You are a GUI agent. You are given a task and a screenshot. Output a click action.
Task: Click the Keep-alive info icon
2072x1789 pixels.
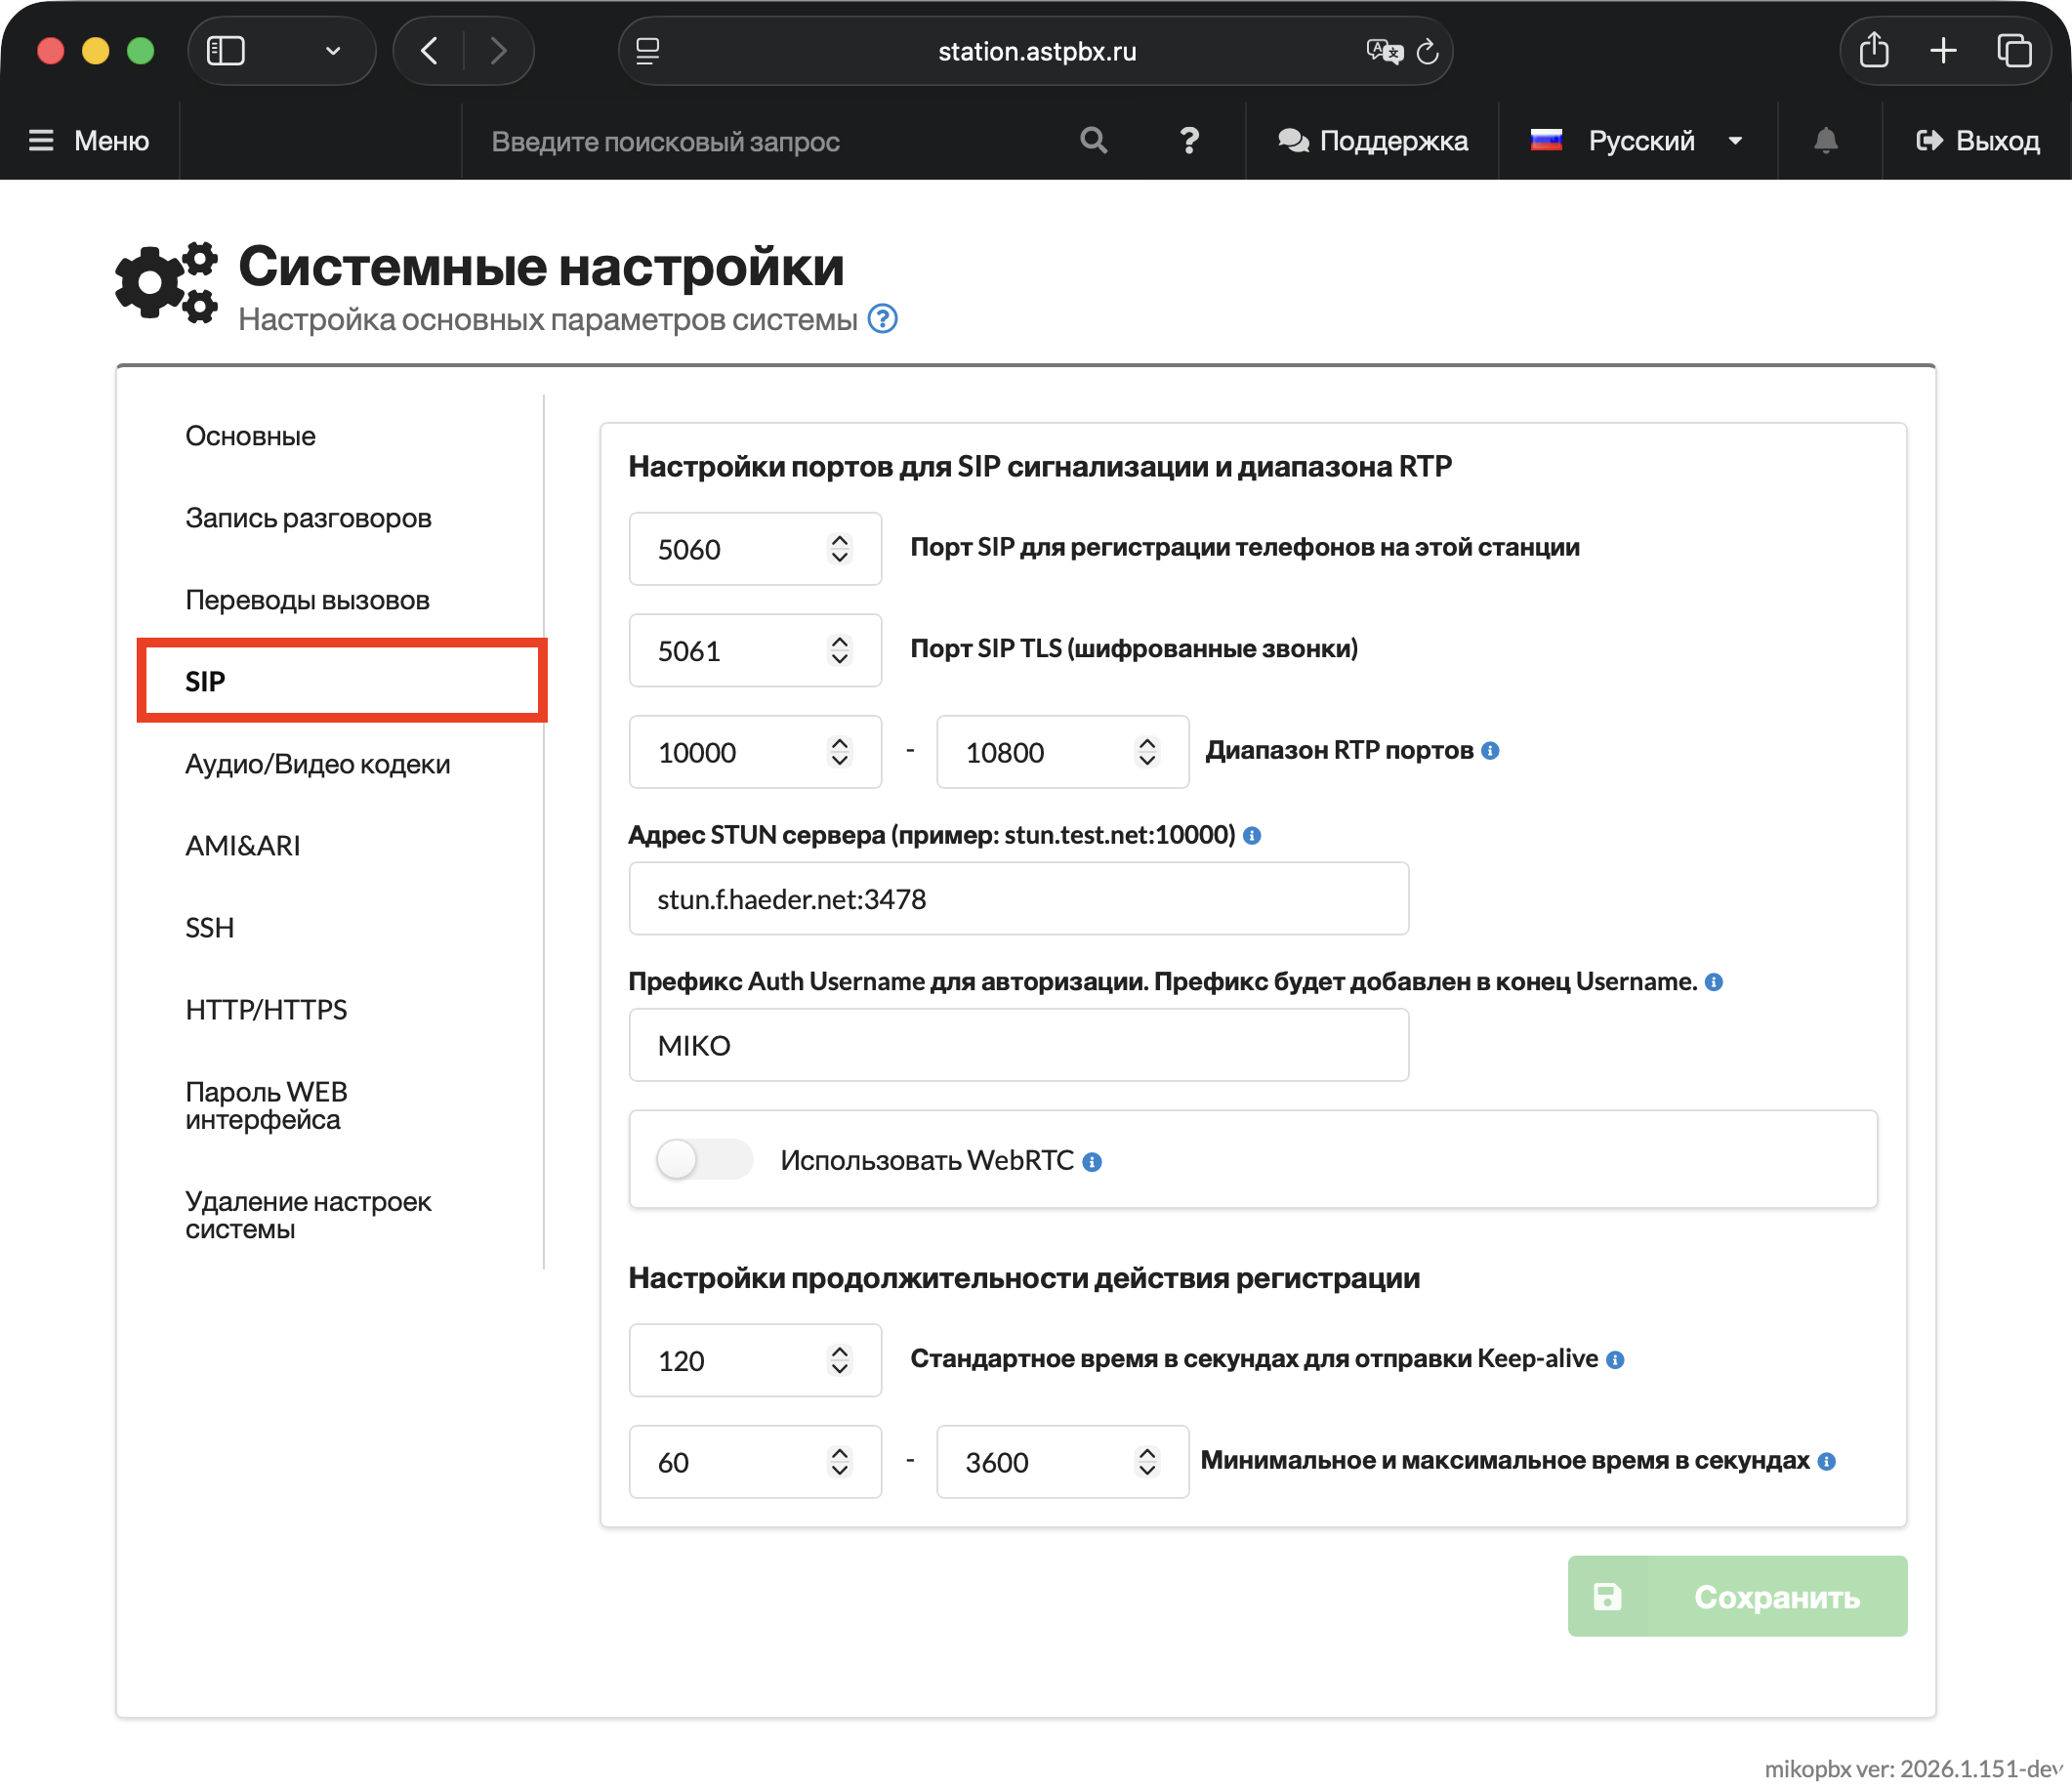tap(1615, 1360)
